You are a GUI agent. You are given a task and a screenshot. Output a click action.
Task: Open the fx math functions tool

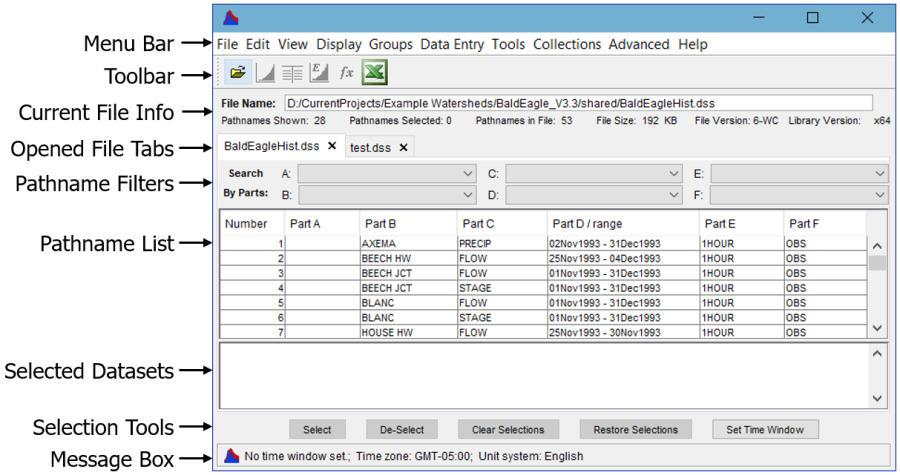346,73
